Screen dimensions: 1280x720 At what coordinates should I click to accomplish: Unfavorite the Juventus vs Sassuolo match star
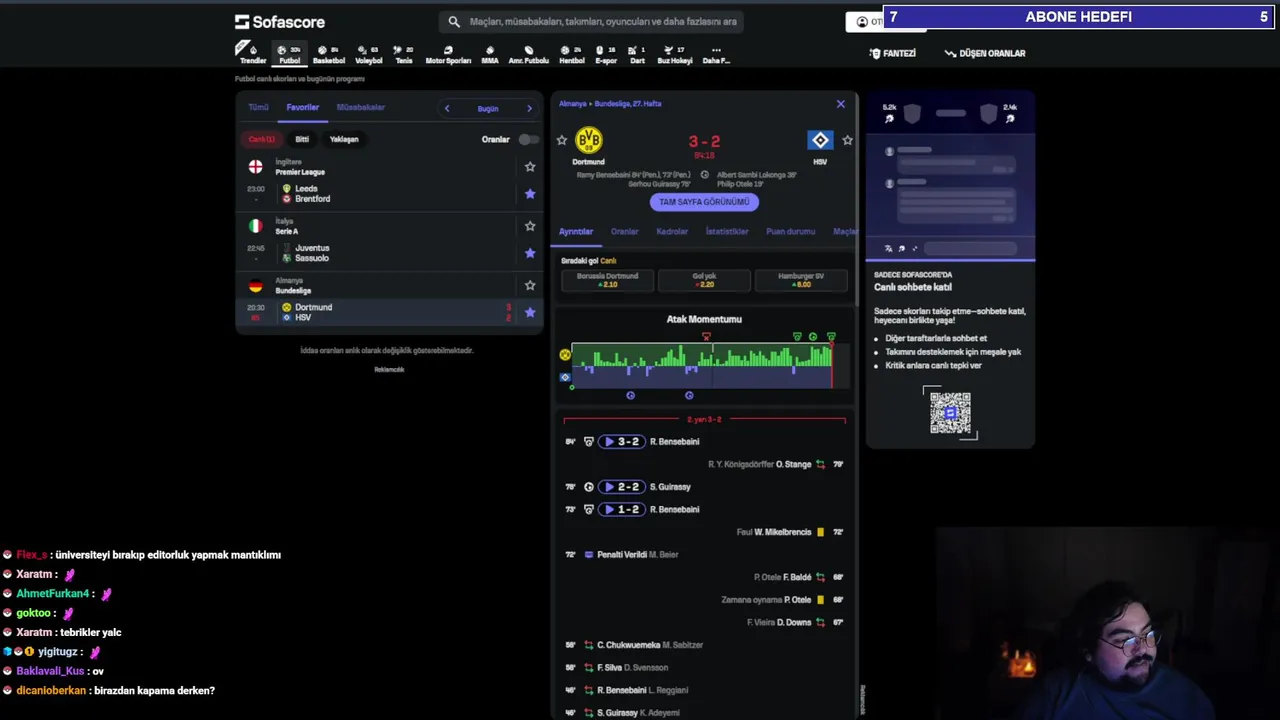[530, 253]
